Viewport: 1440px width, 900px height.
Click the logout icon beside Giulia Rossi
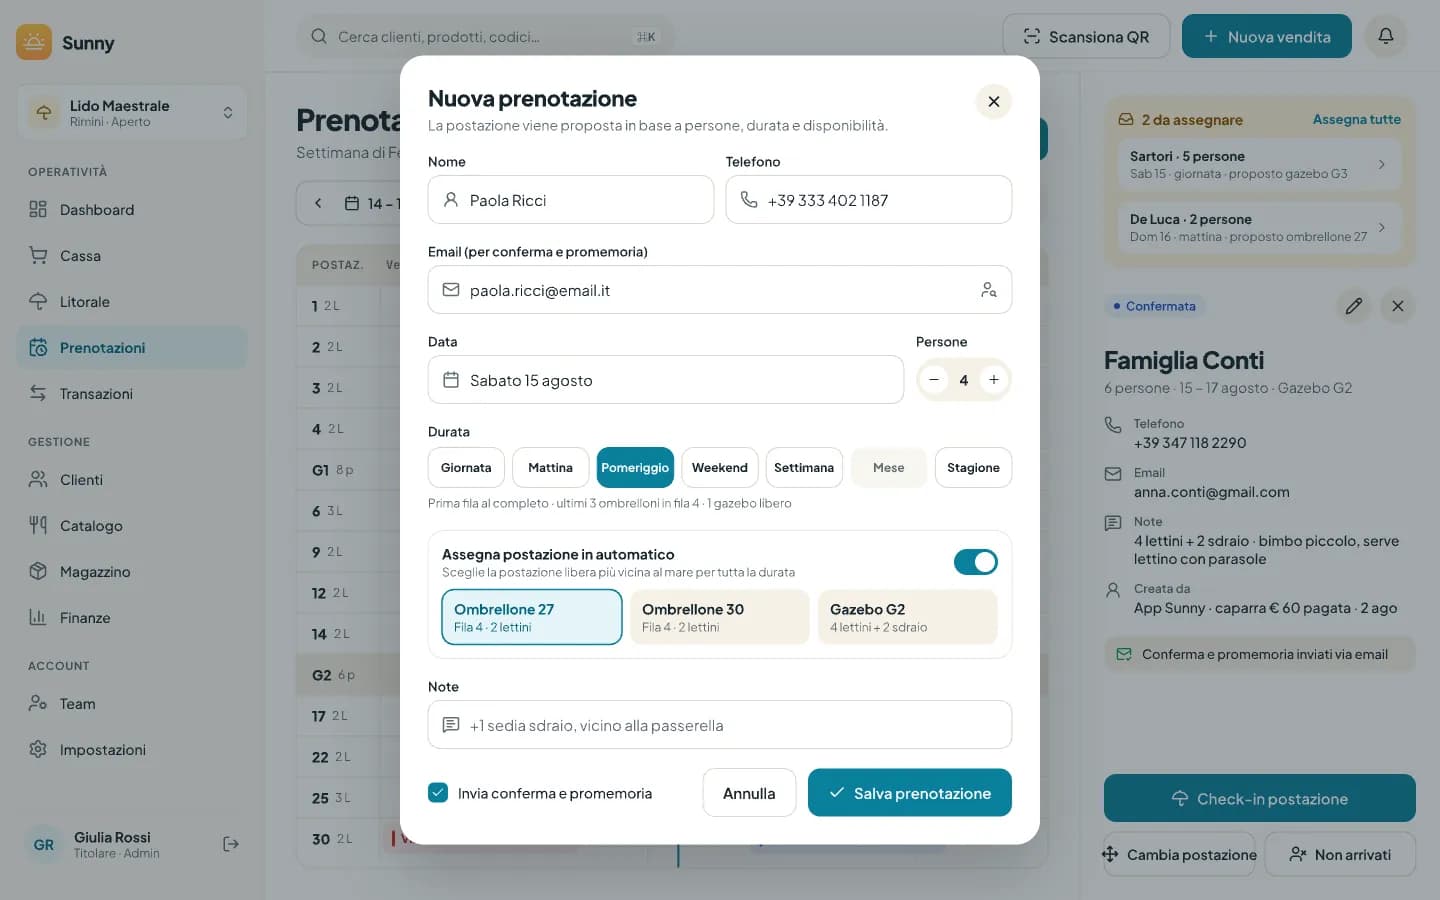click(231, 844)
